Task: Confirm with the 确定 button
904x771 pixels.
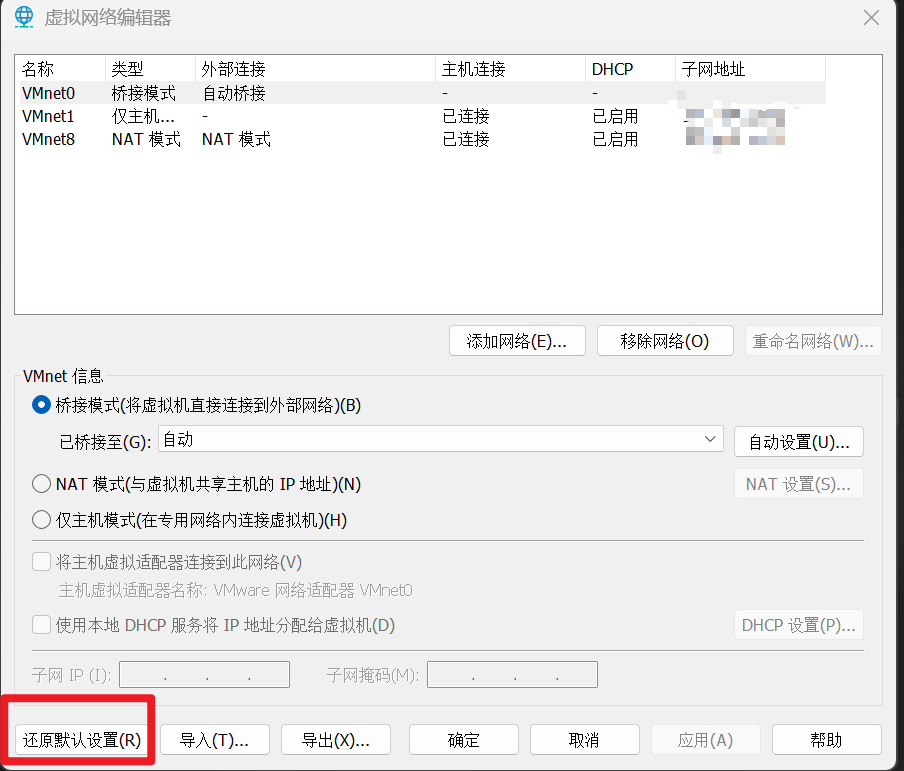Action: point(464,740)
